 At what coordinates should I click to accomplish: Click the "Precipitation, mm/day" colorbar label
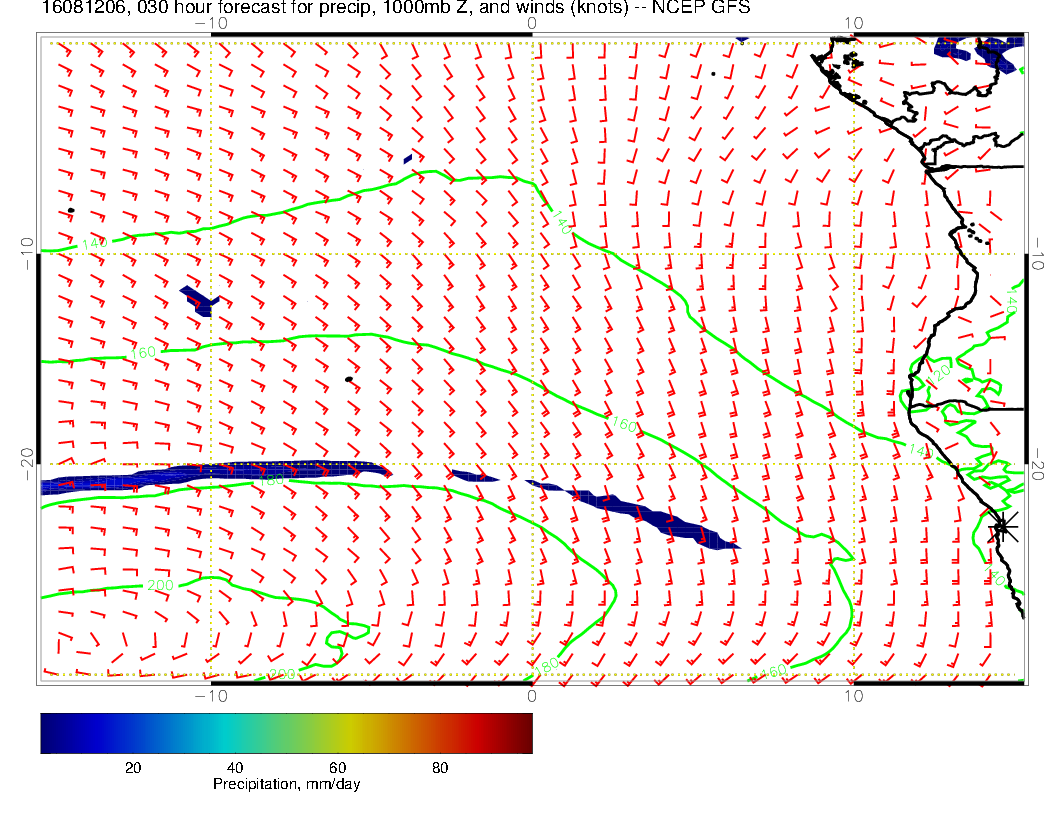coord(286,785)
